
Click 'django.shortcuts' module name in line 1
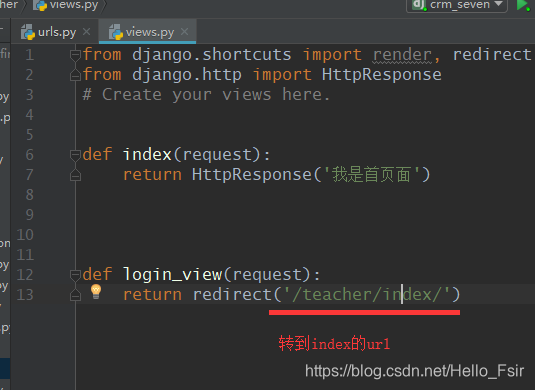tap(212, 55)
